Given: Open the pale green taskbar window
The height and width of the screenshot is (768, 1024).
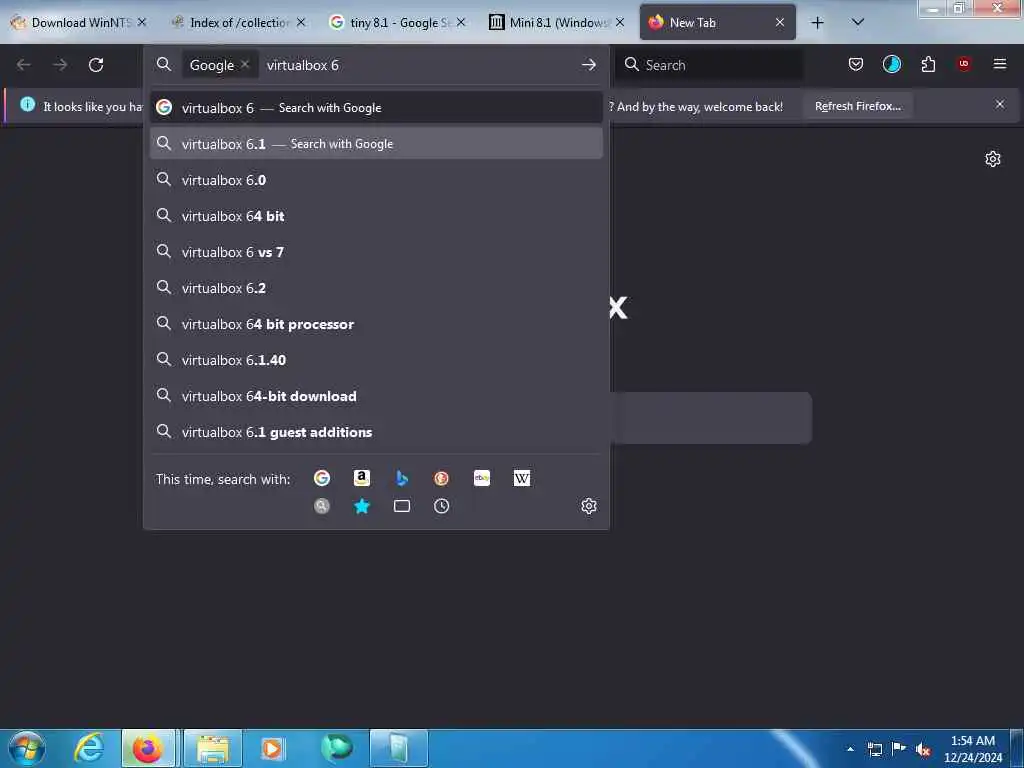Looking at the screenshot, I should (x=399, y=749).
